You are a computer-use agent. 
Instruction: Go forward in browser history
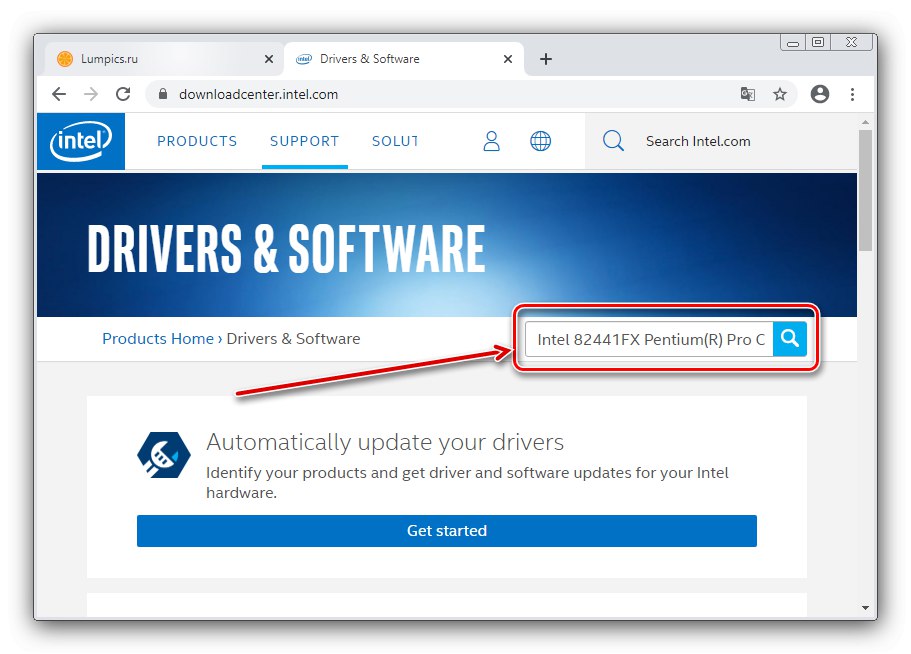91,94
